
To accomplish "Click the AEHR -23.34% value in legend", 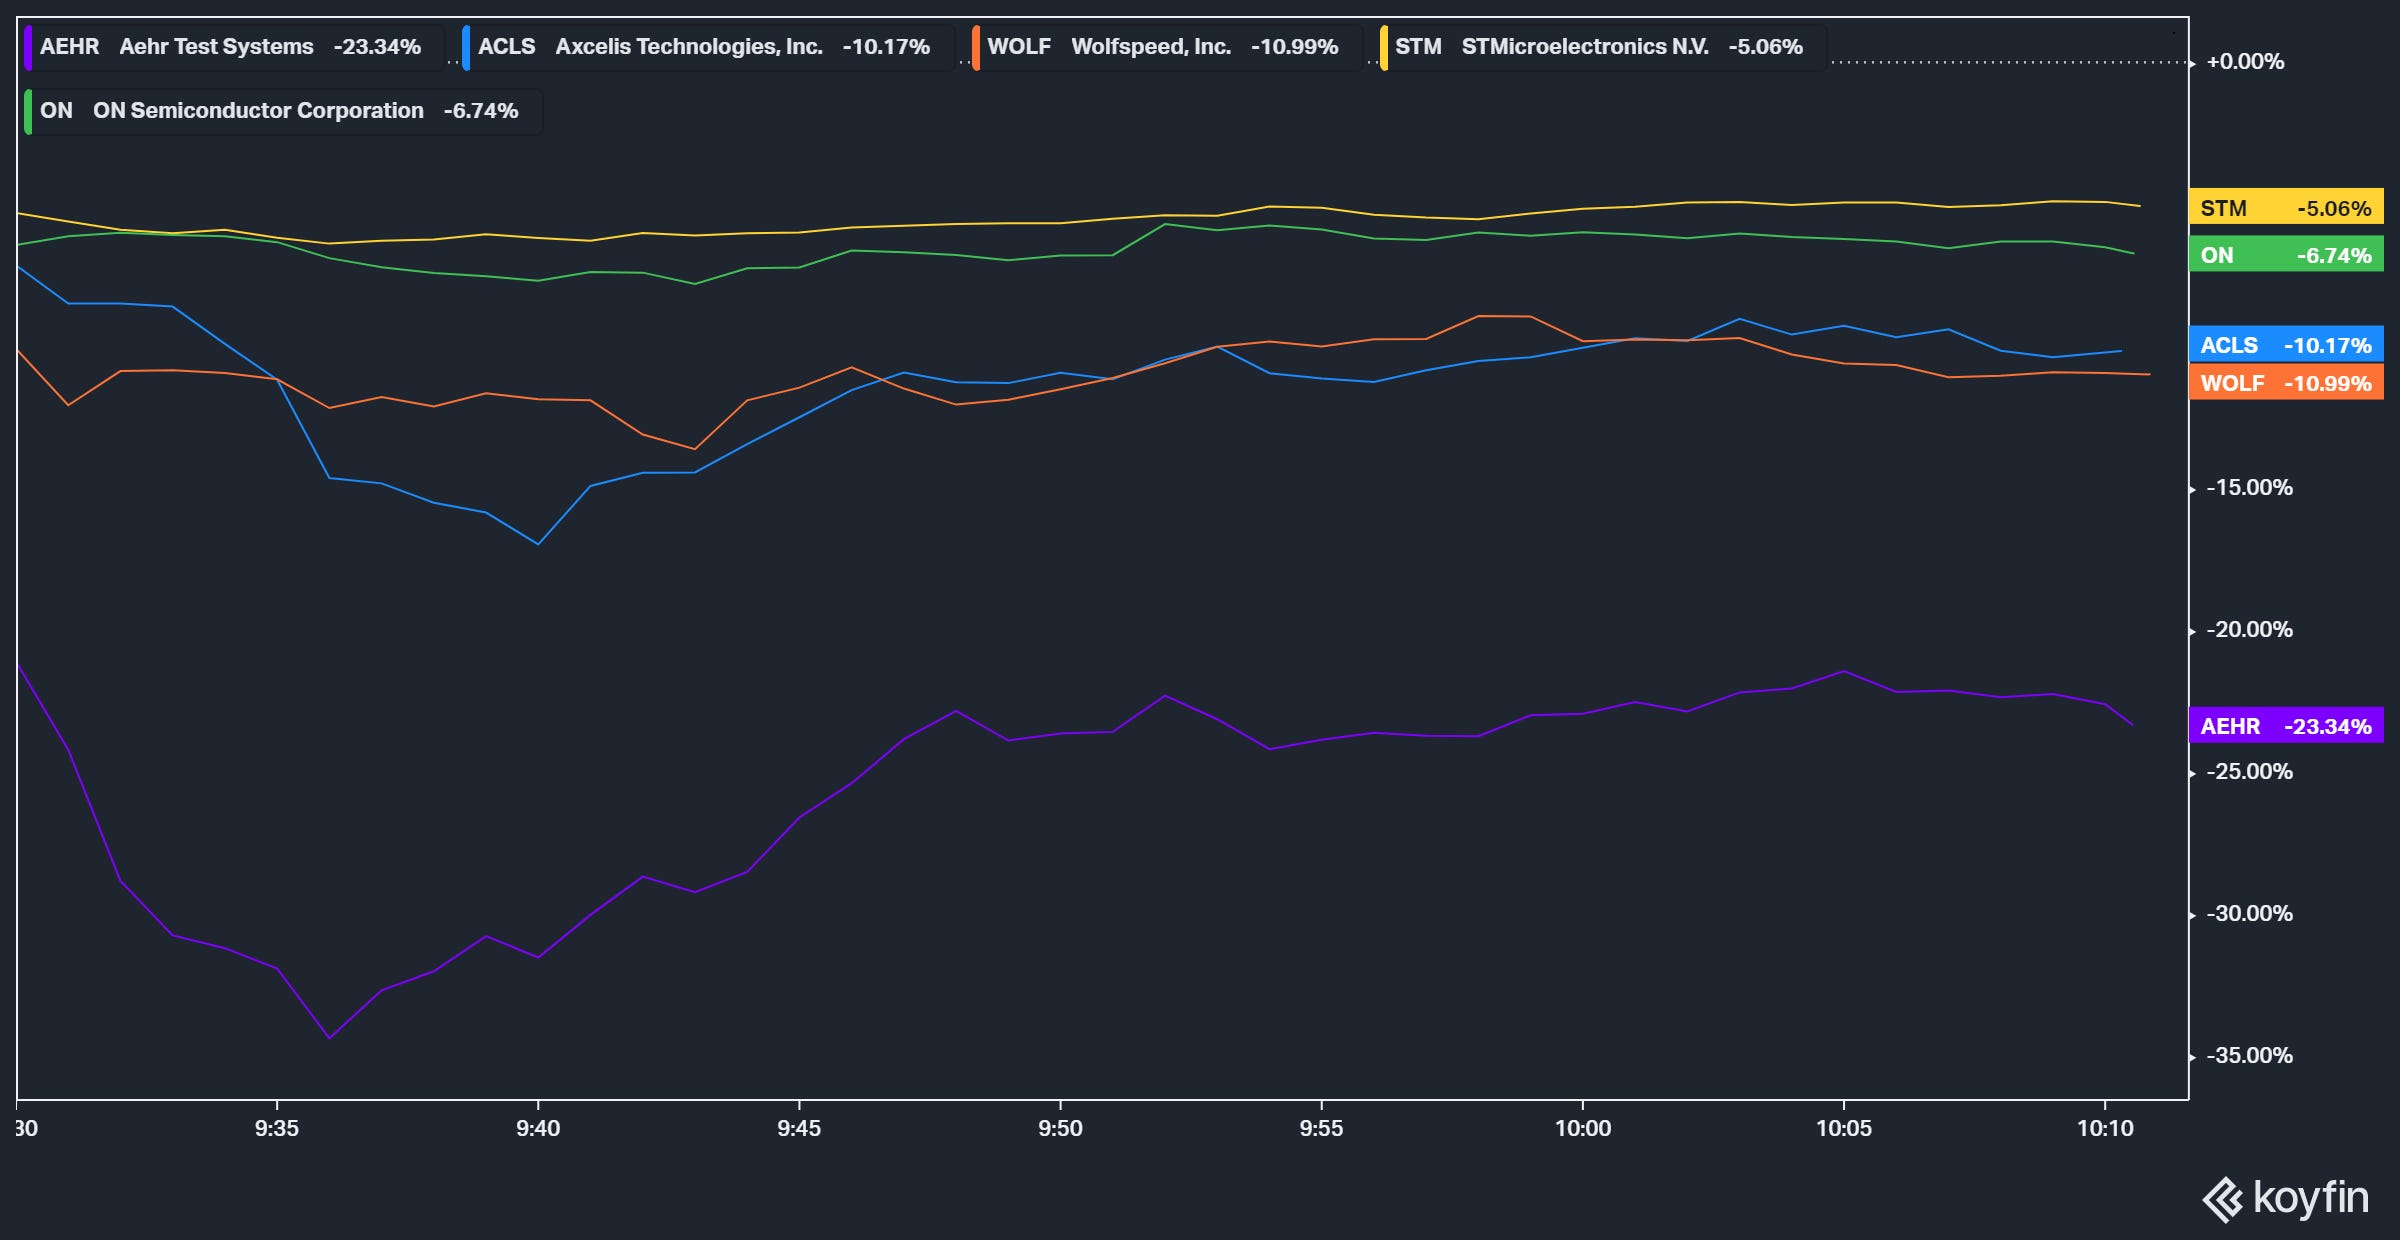I will click(377, 47).
